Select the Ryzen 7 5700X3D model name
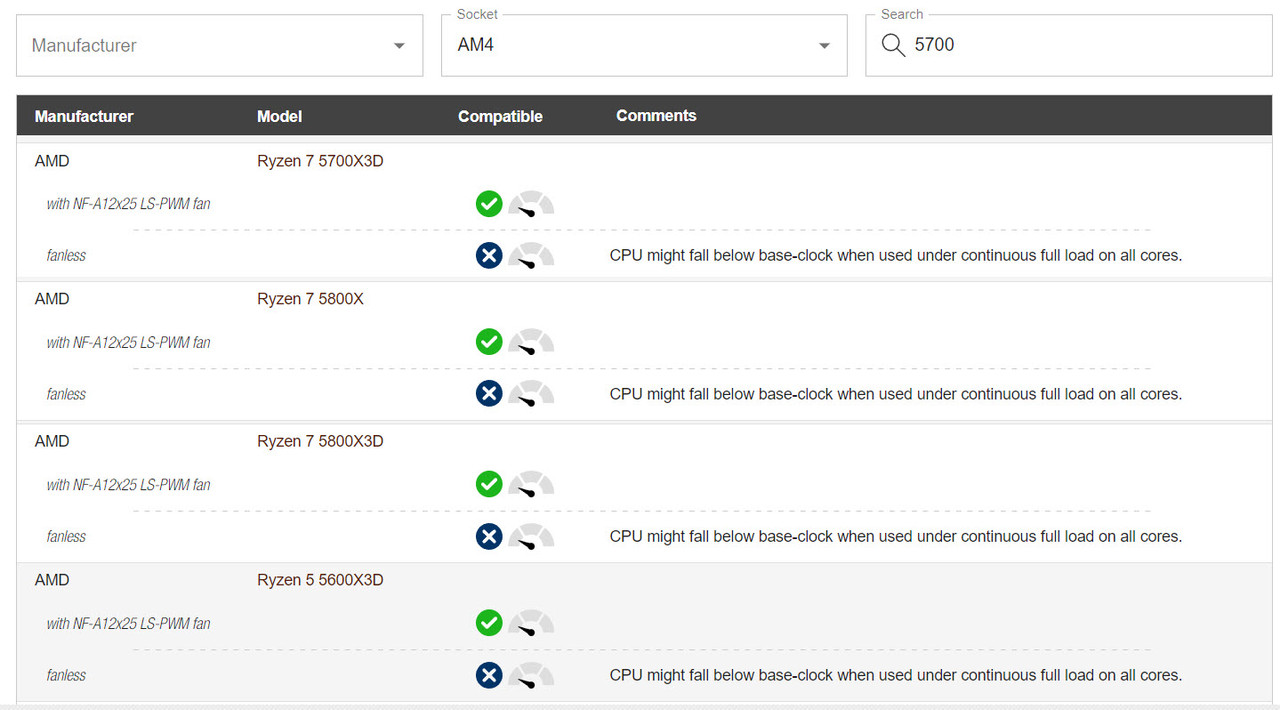 coord(320,161)
